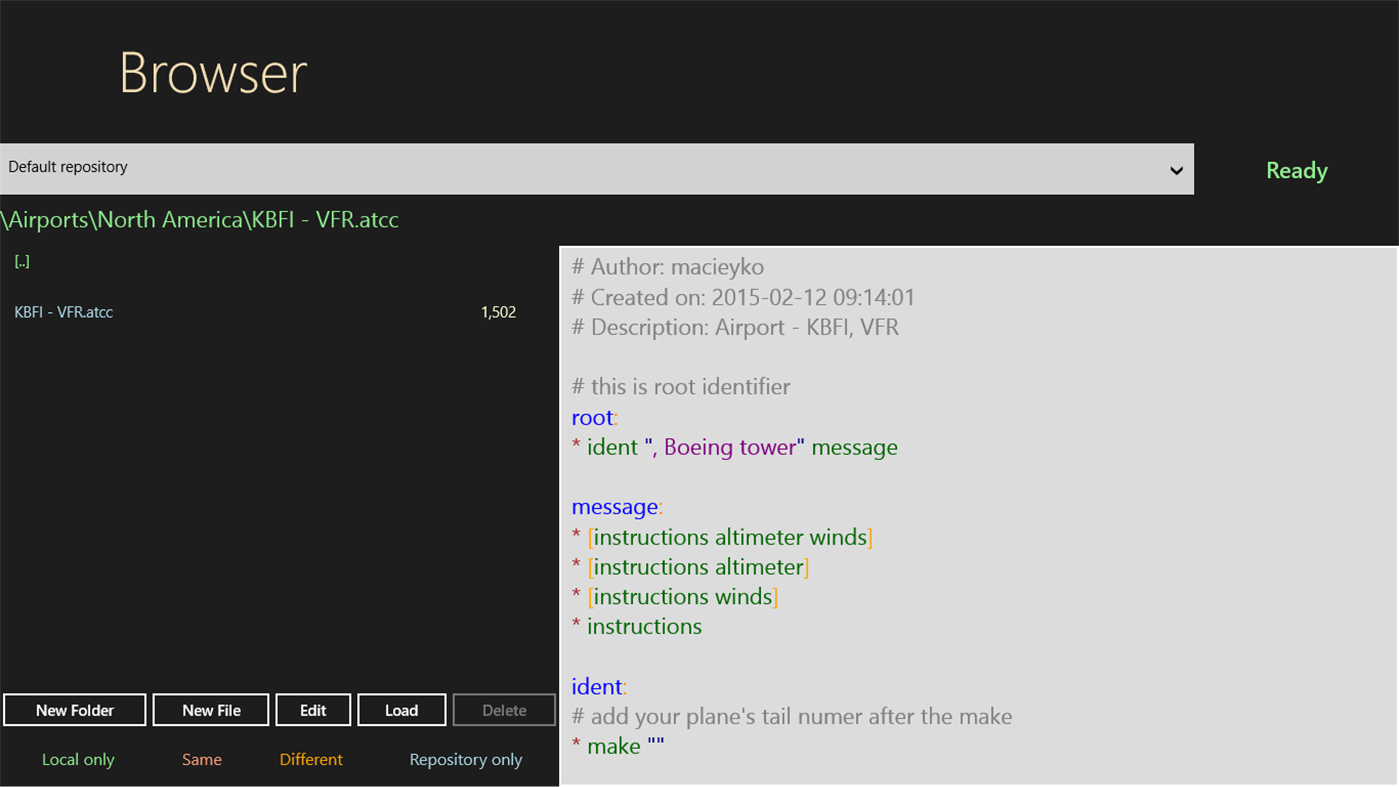Click the message section in the preview pane
Viewport: 1399px width, 787px height.
coord(613,506)
